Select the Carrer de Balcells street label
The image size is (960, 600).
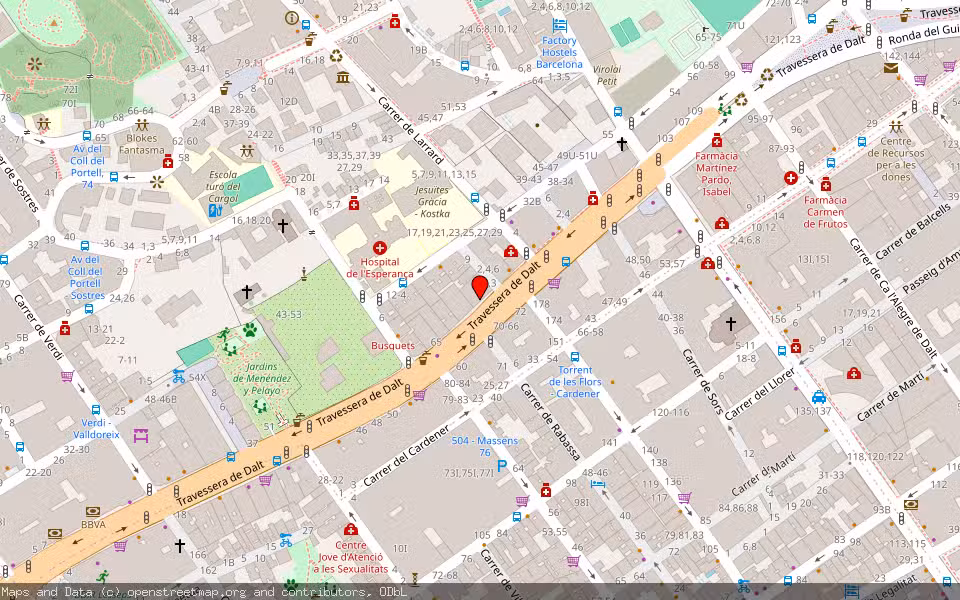click(913, 233)
